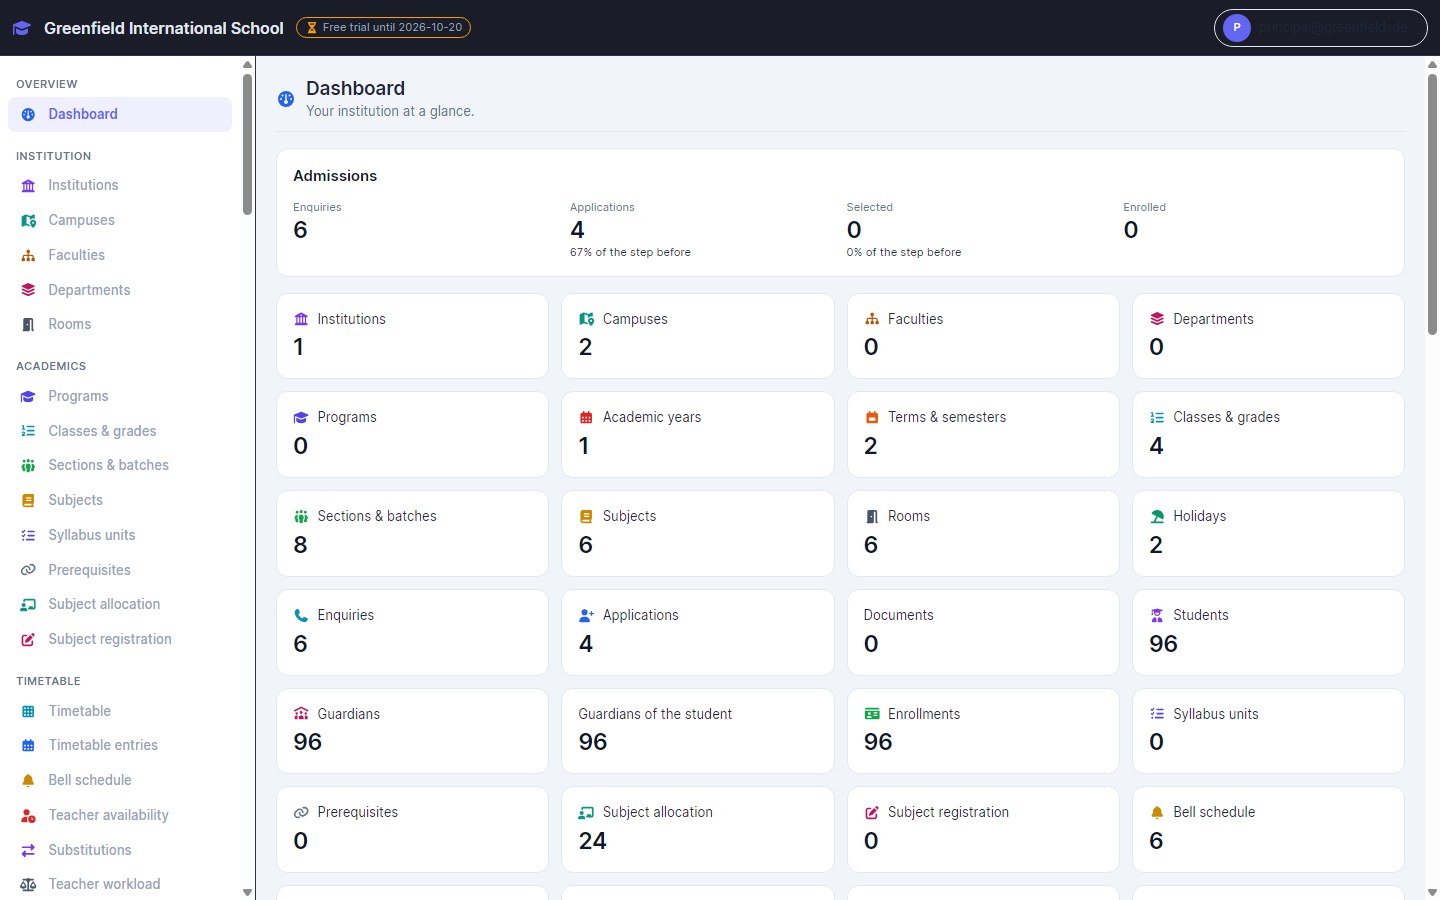Click the Admissions Selected value
This screenshot has width=1440, height=900.
[x=854, y=230]
